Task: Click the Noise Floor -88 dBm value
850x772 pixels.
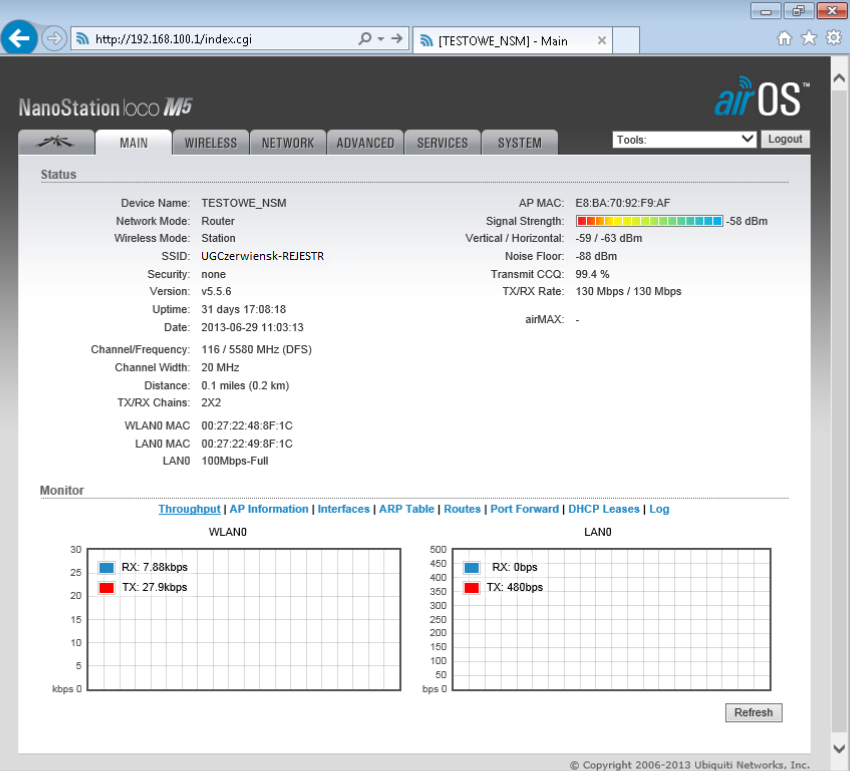Action: point(596,256)
